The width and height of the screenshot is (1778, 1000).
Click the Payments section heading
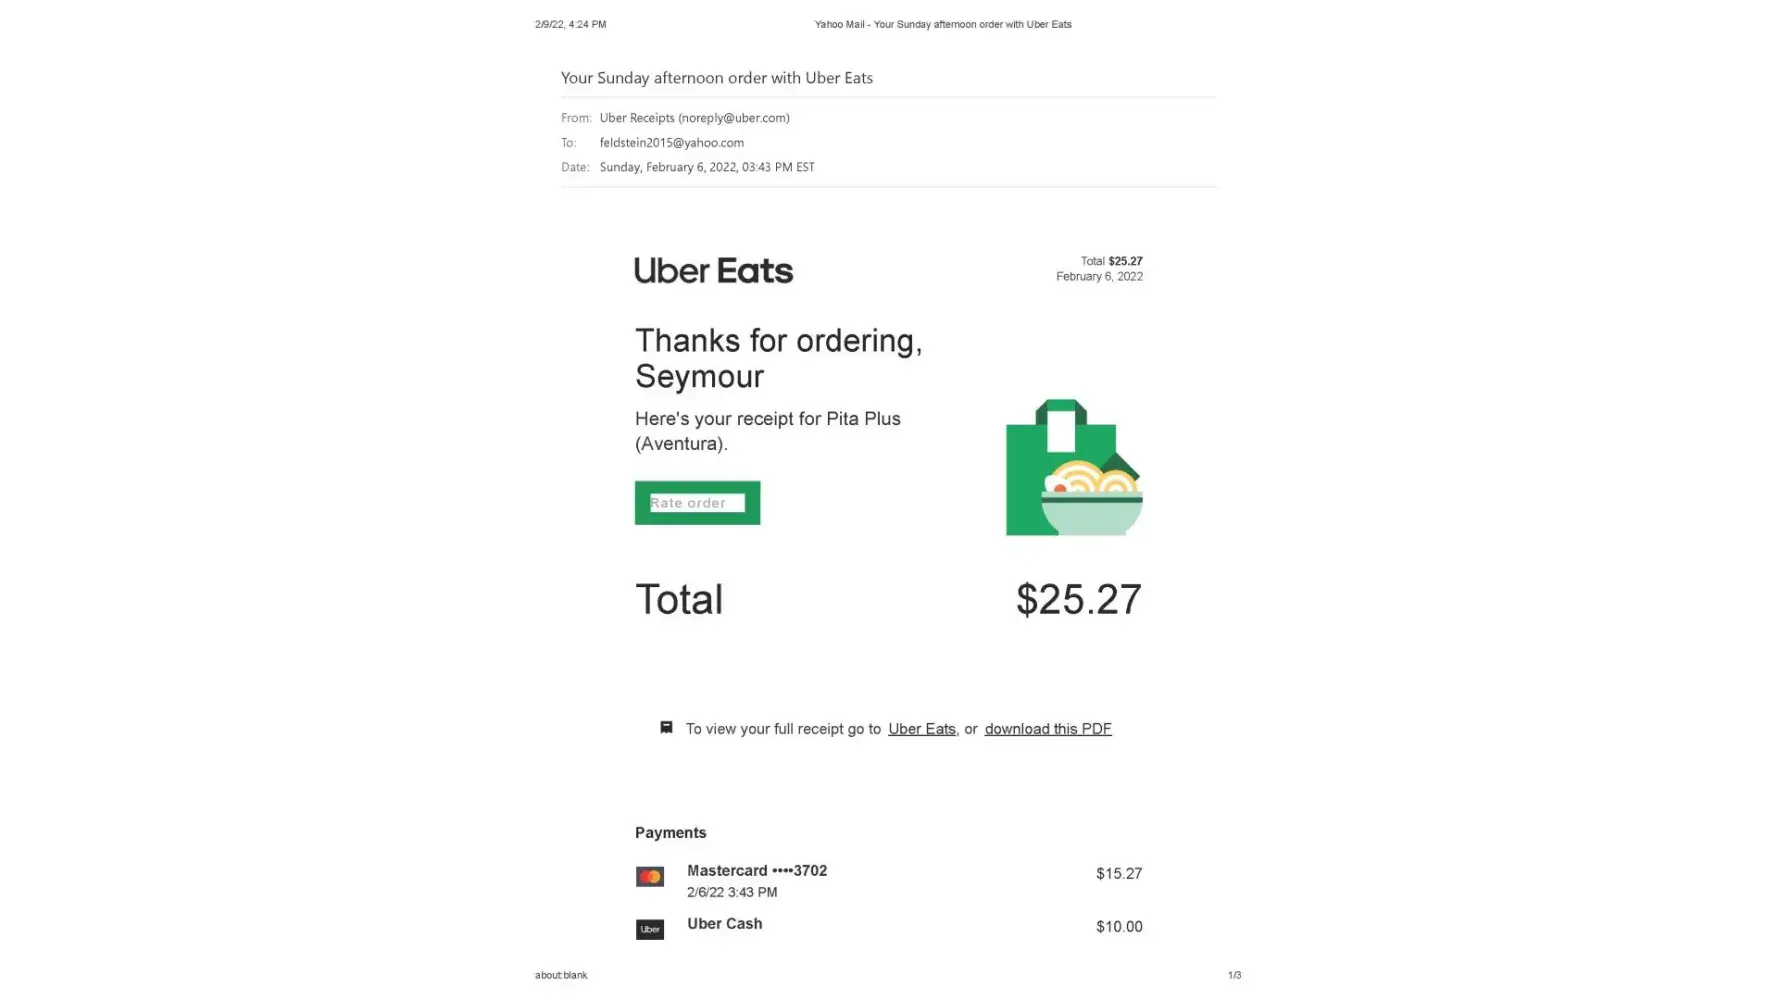click(670, 833)
